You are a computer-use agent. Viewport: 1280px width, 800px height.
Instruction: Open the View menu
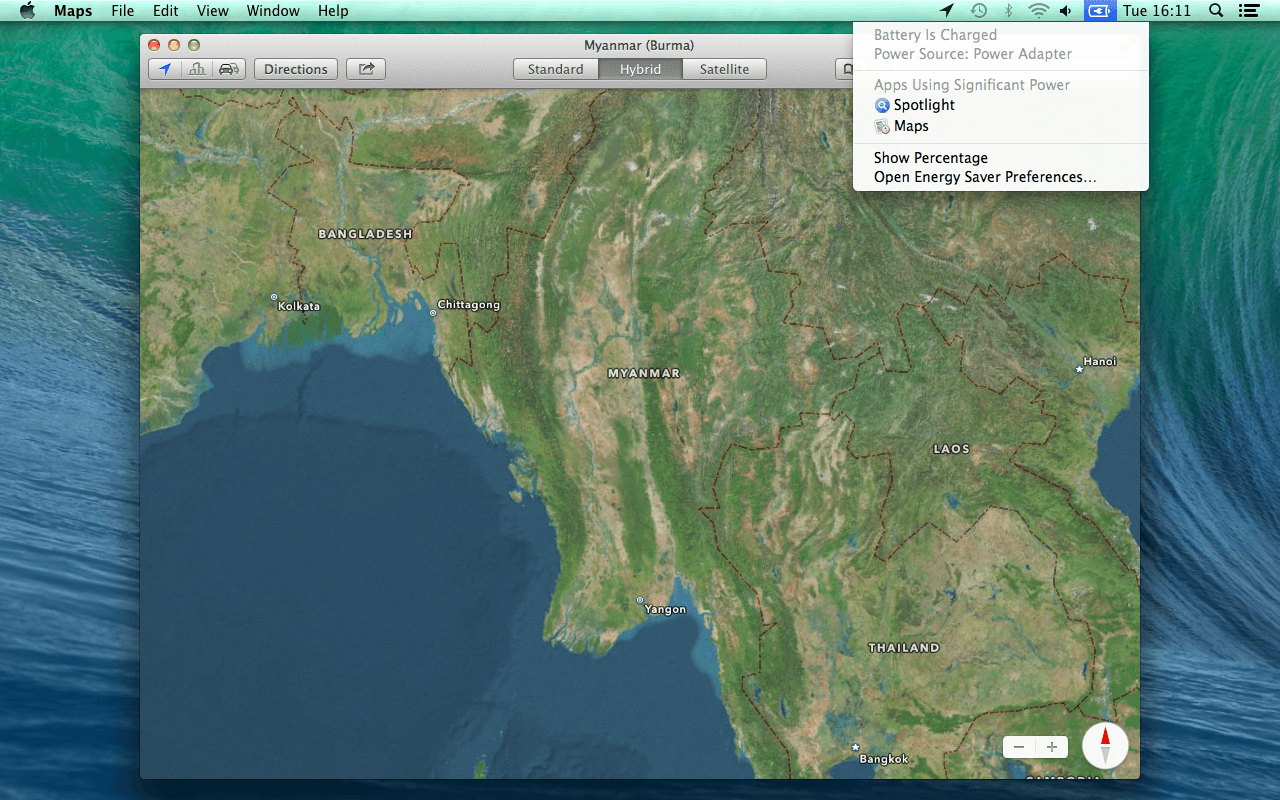212,11
